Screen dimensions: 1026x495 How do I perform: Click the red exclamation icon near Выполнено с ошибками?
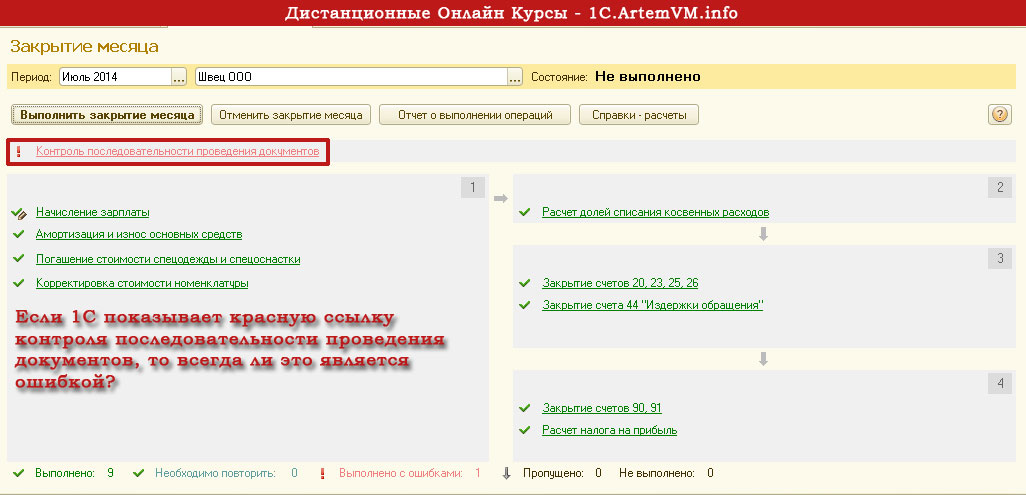pos(322,473)
